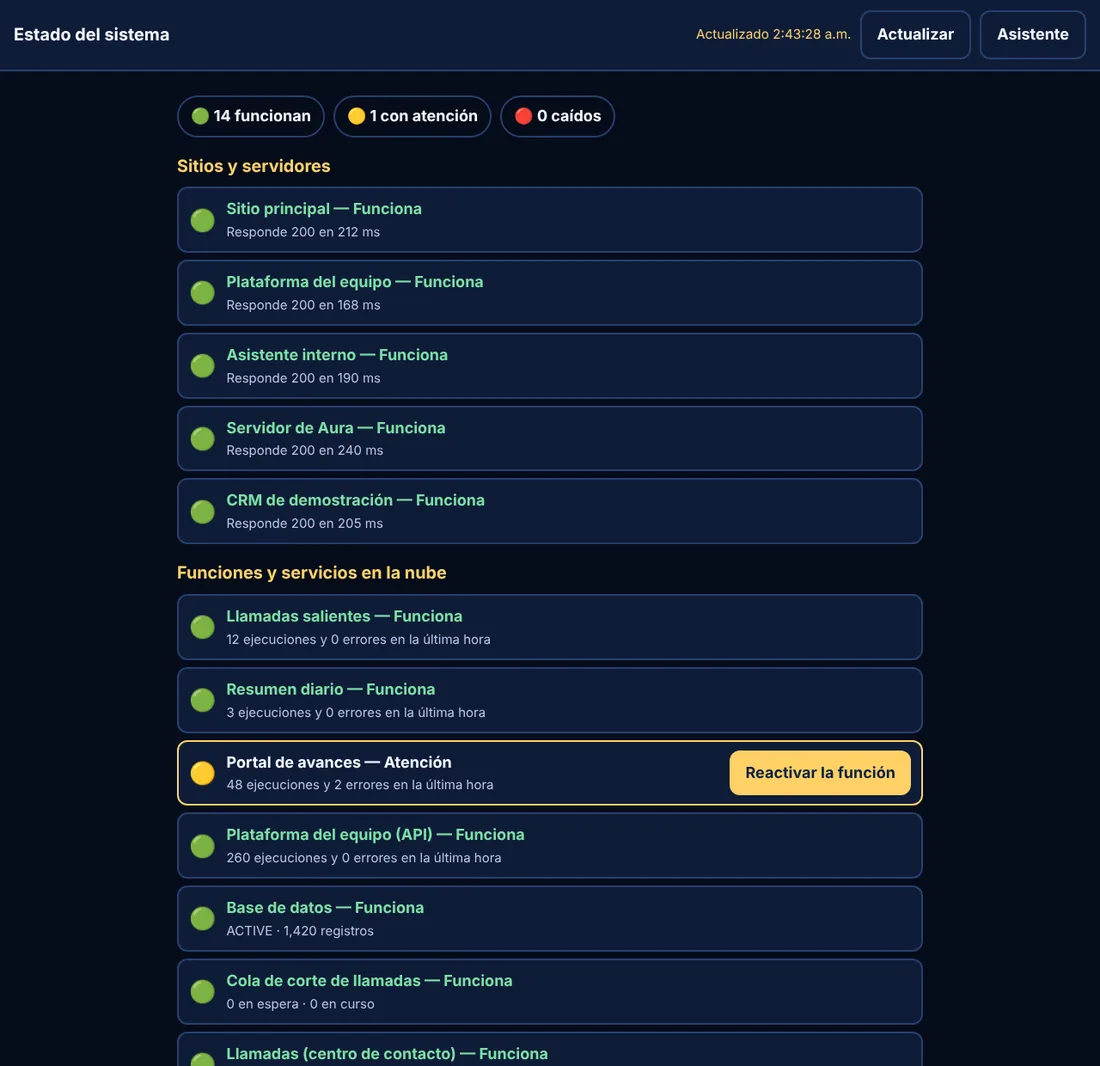Click green dot in '14 funcionan' pill
Image resolution: width=1100 pixels, height=1066 pixels.
(200, 116)
